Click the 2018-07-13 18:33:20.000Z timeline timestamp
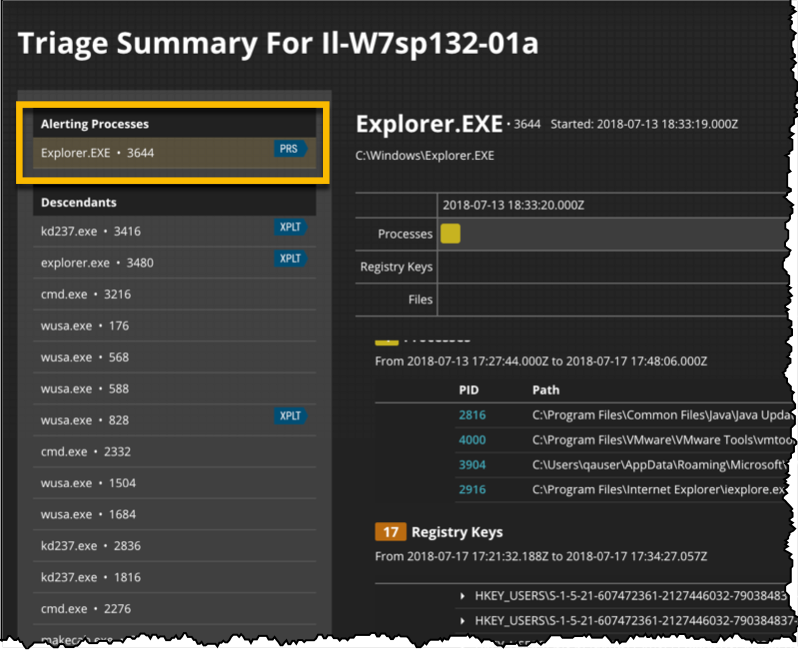798x650 pixels. [x=514, y=206]
